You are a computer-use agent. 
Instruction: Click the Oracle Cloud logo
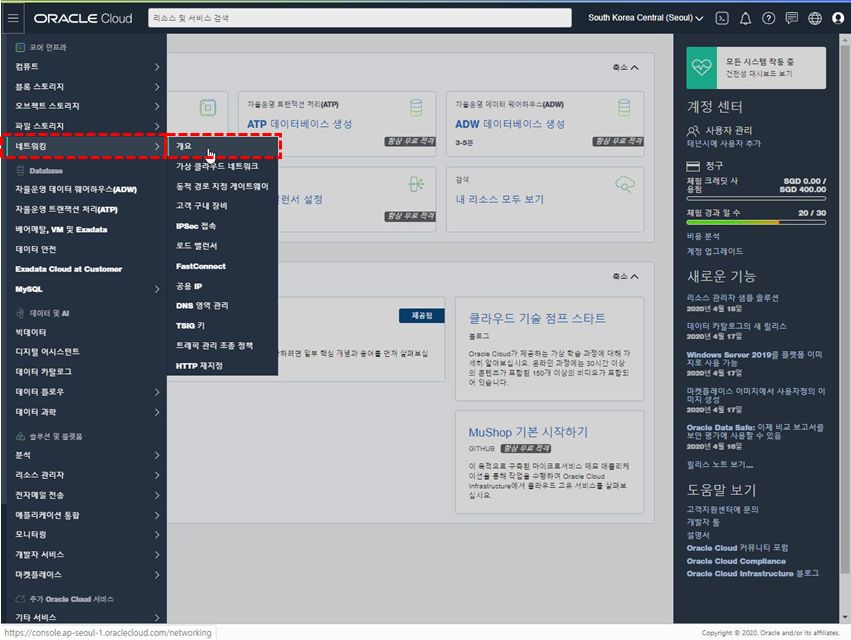82,18
